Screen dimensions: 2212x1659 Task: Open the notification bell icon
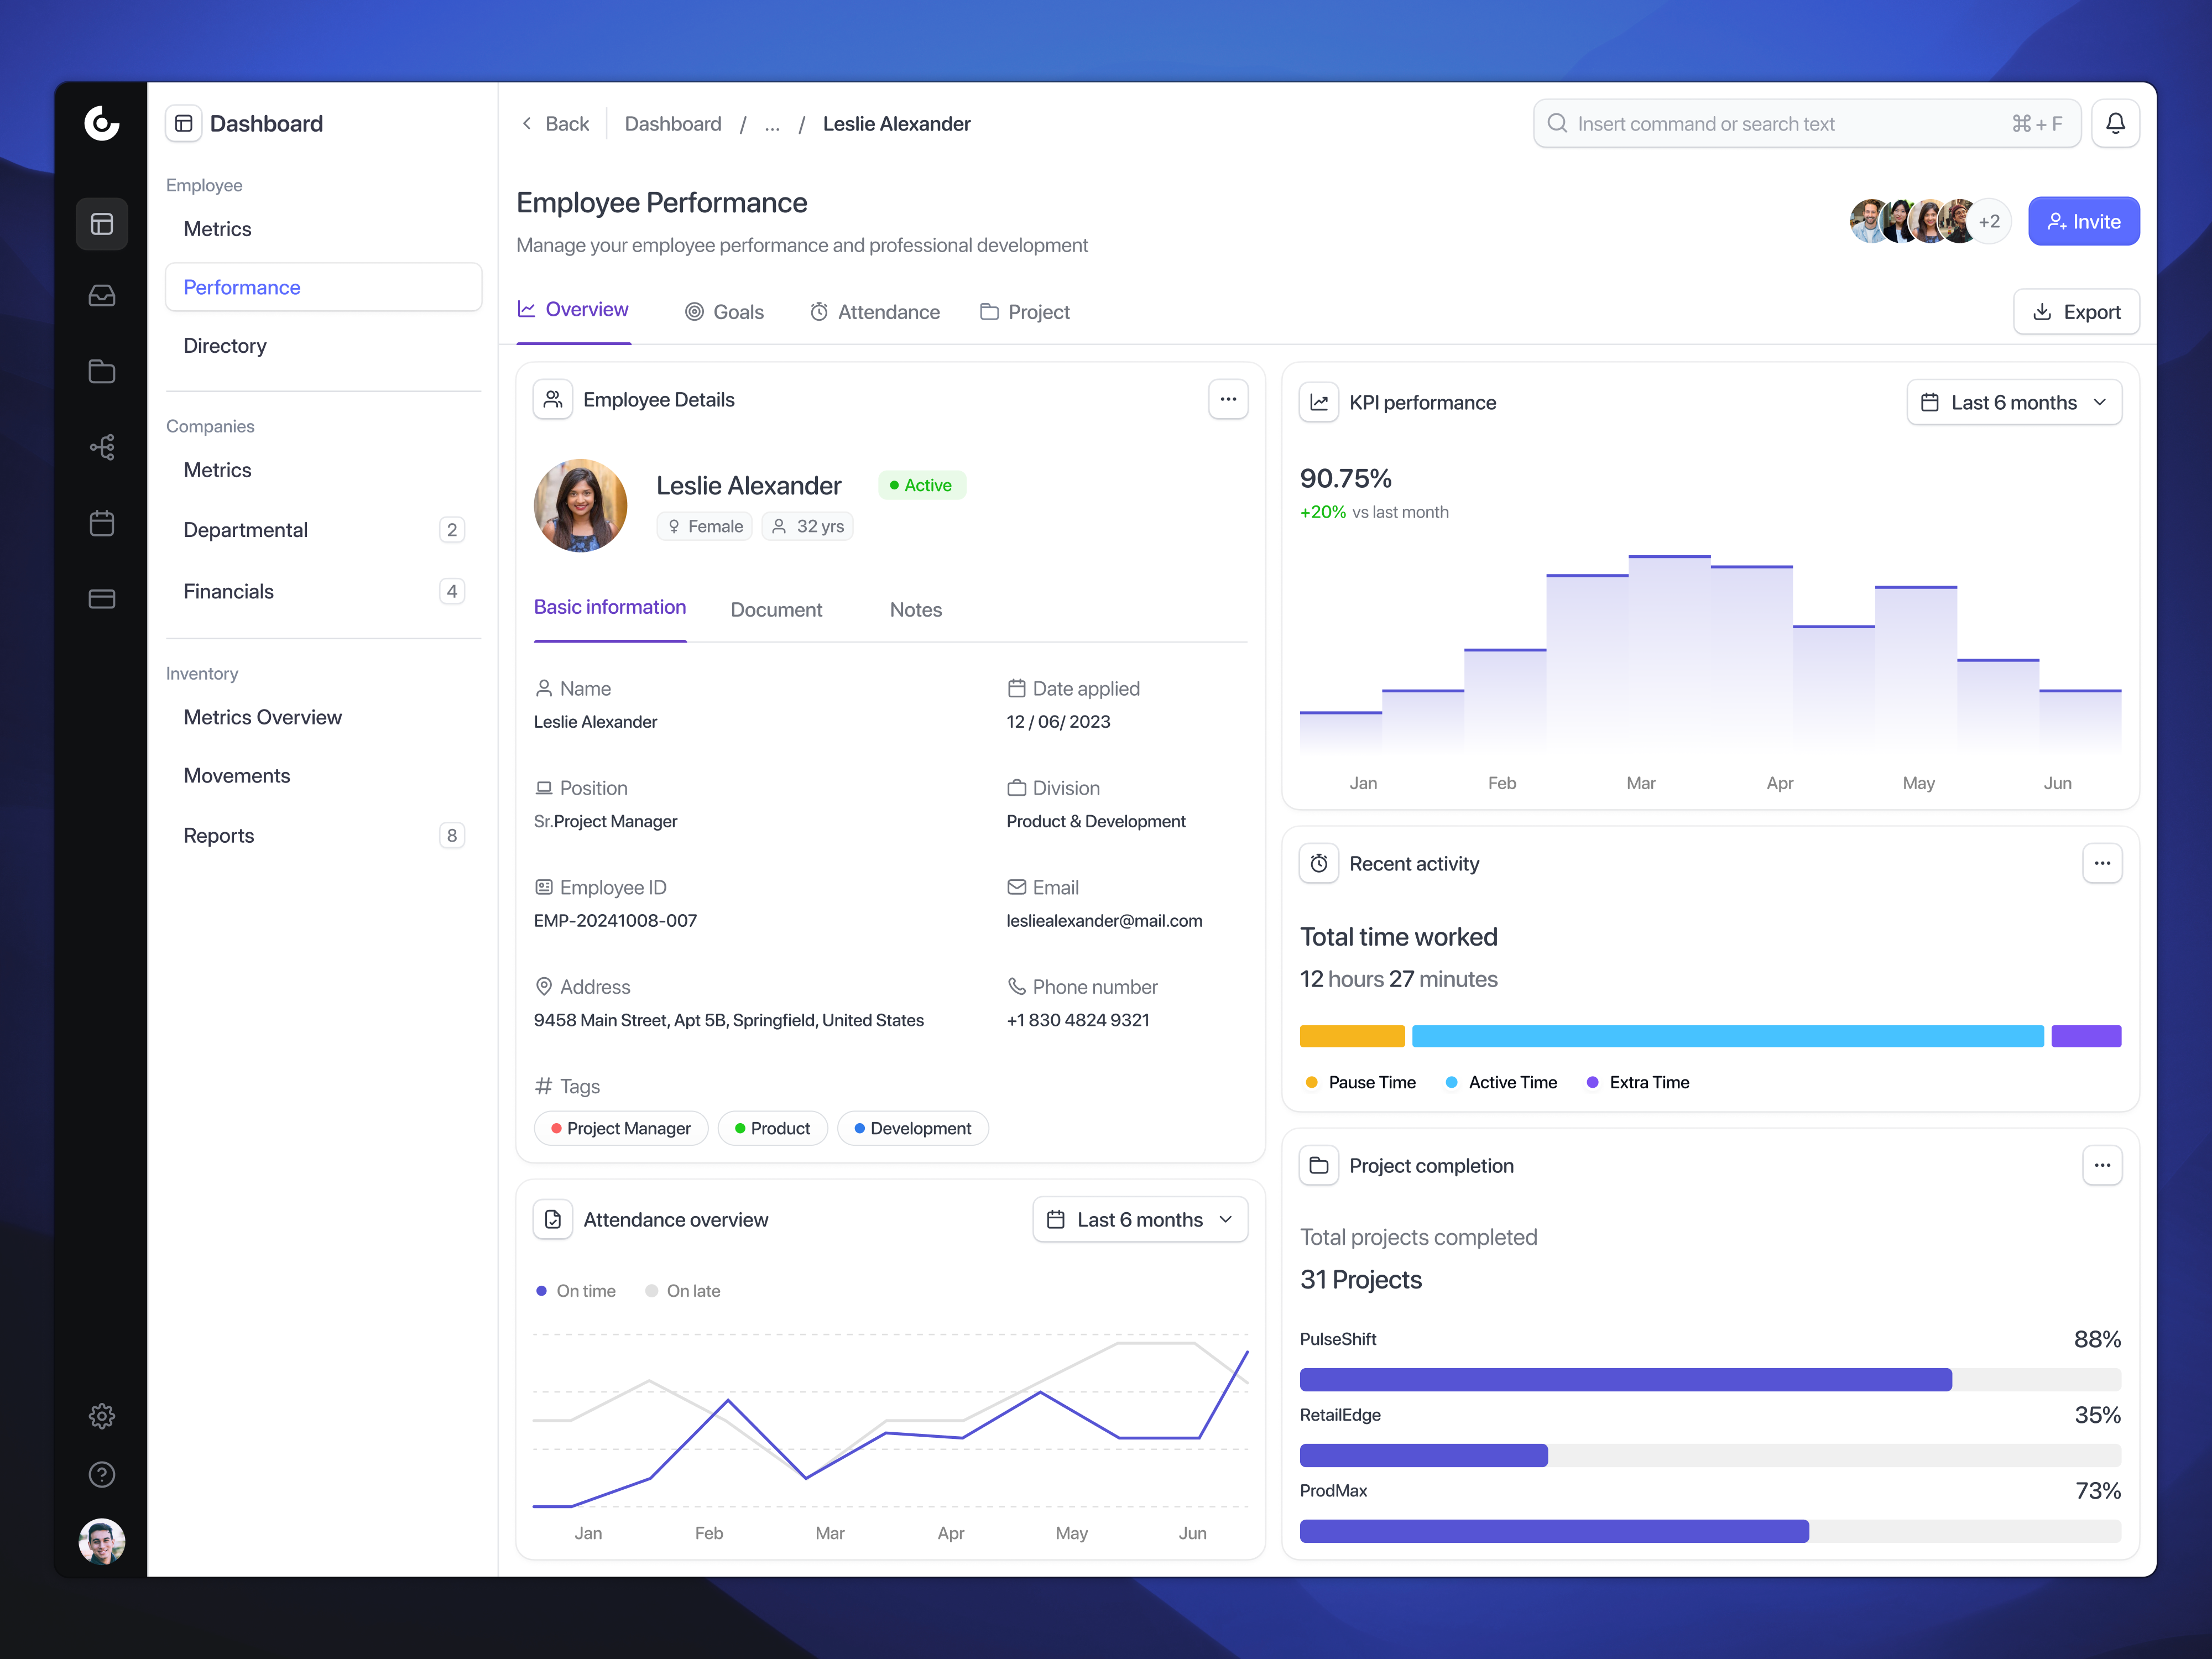2115,123
